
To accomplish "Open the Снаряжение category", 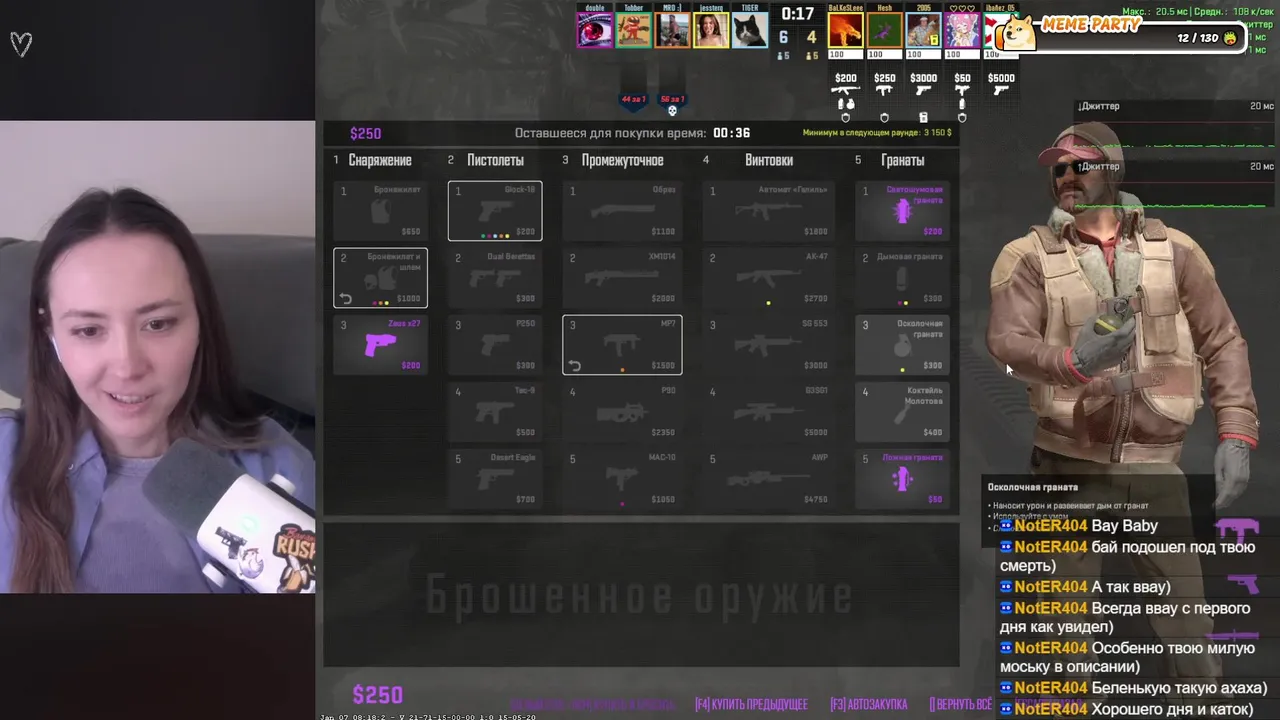I will click(380, 160).
